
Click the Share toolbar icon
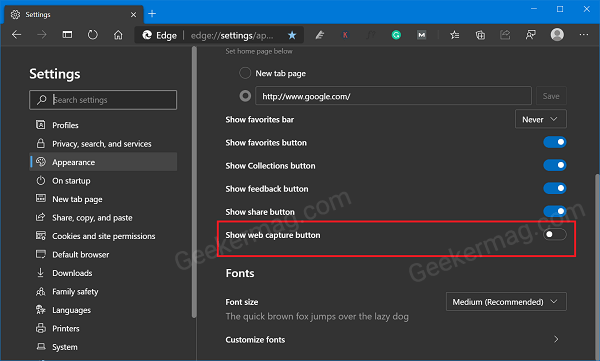coord(505,35)
